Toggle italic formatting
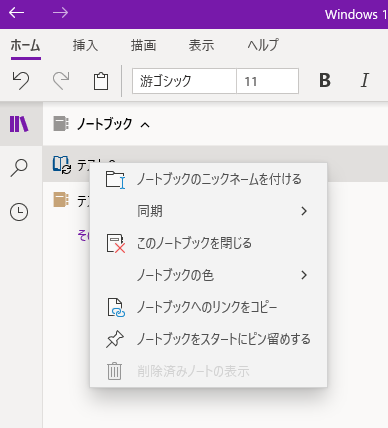 (365, 80)
